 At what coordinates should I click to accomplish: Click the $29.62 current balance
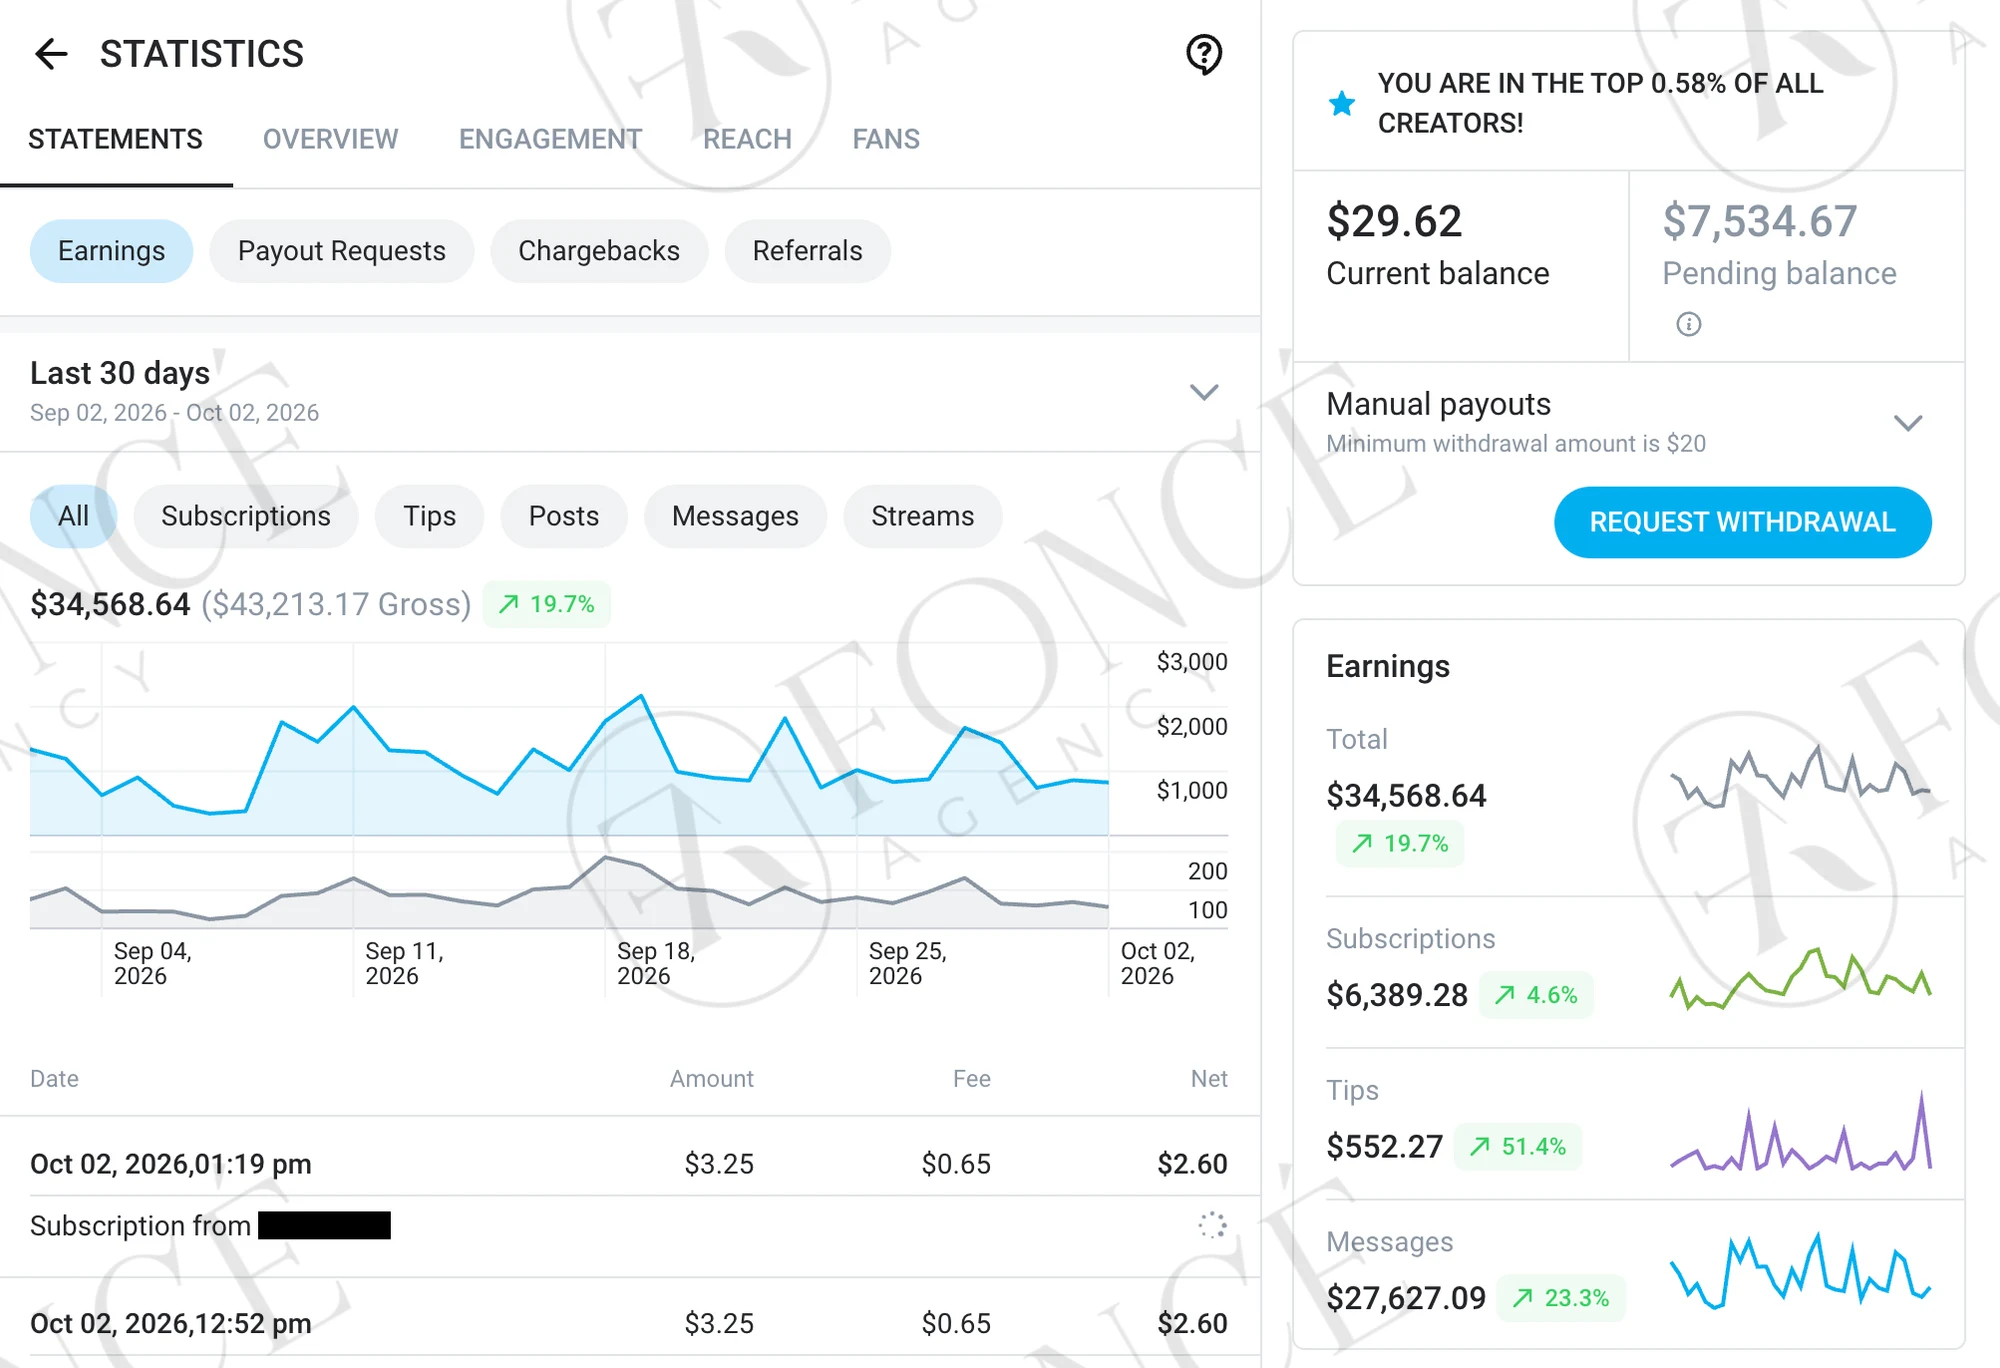1394,221
